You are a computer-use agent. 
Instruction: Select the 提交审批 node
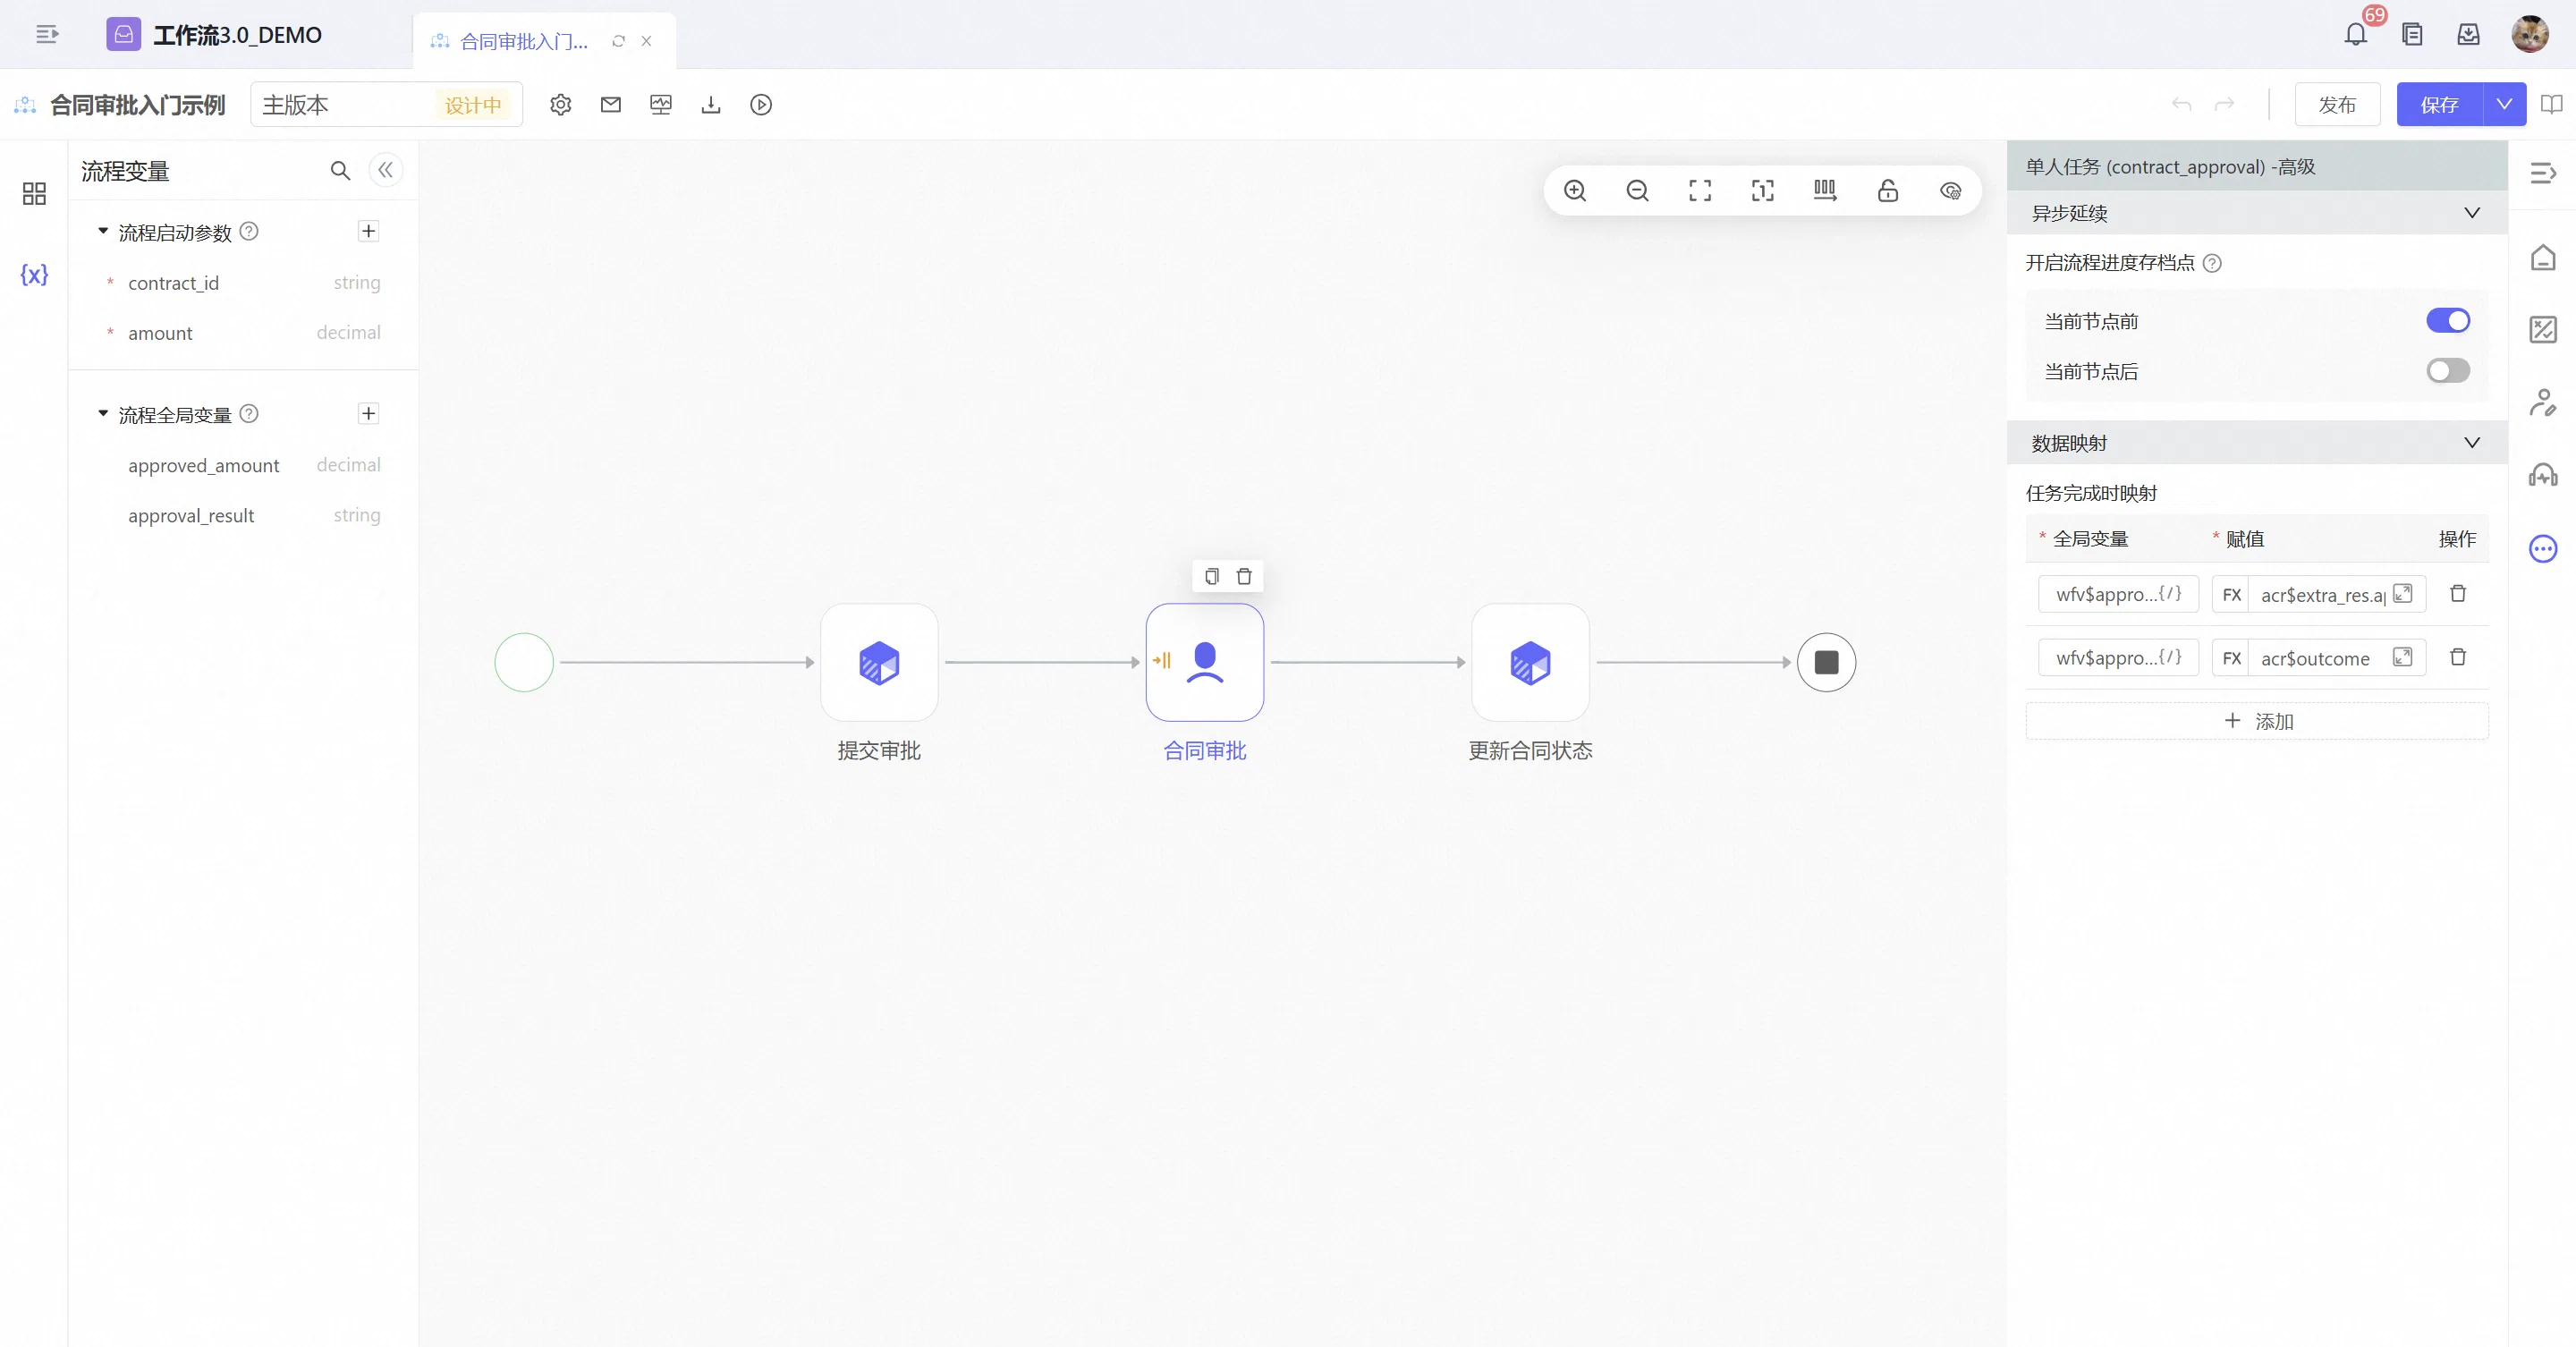(879, 662)
